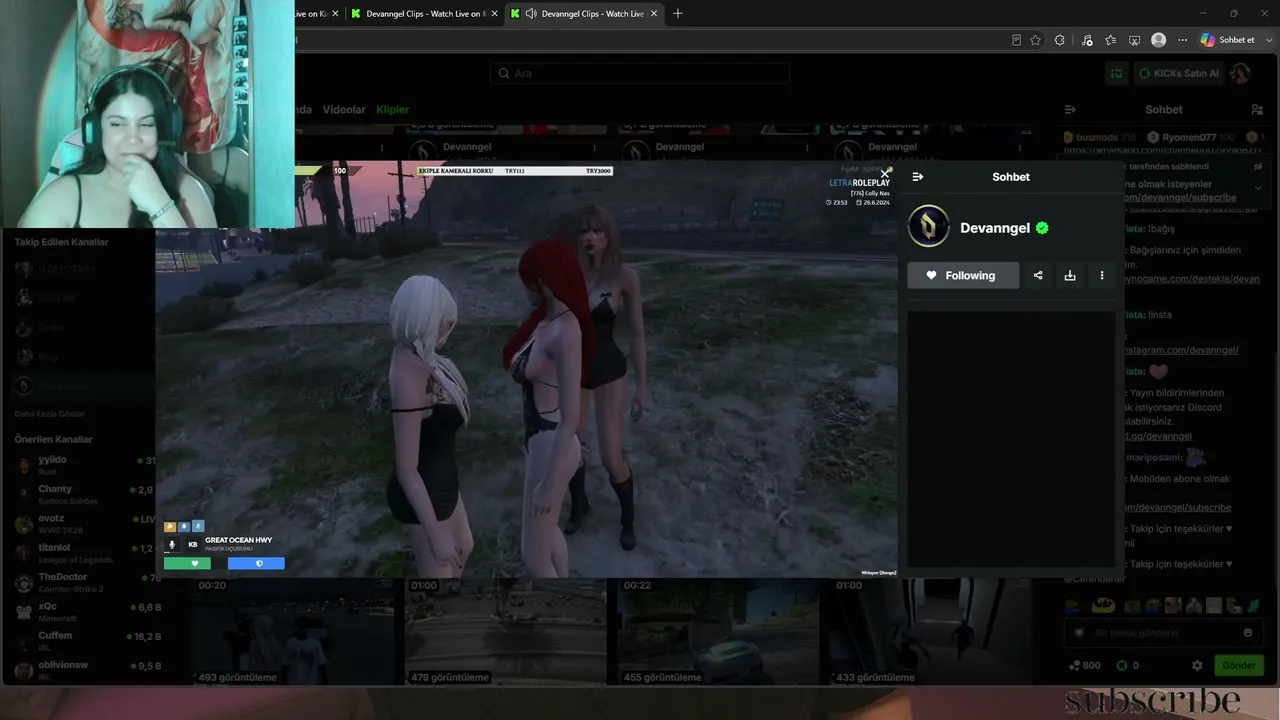Click the busmods chat badge in leaderboard
Screen dimensions: 1280x720
pos(1100,137)
